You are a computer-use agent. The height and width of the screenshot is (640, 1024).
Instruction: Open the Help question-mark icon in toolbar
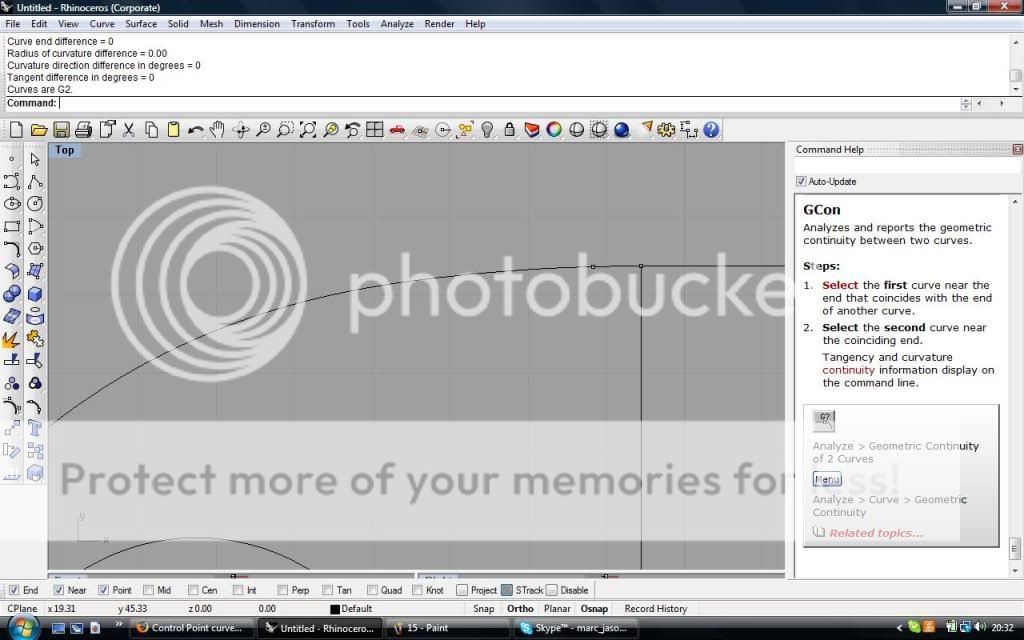tap(711, 130)
